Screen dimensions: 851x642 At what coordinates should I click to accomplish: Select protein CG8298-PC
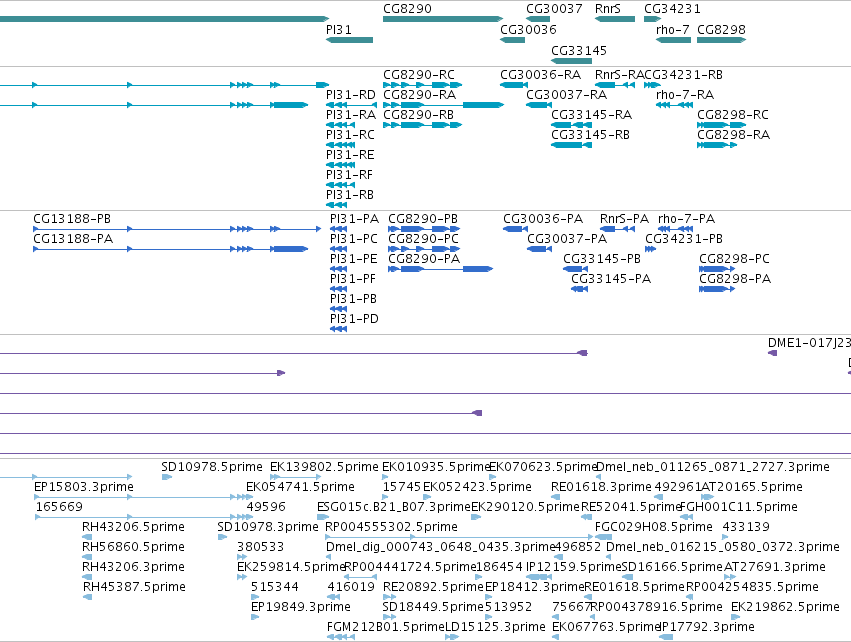pos(734,259)
